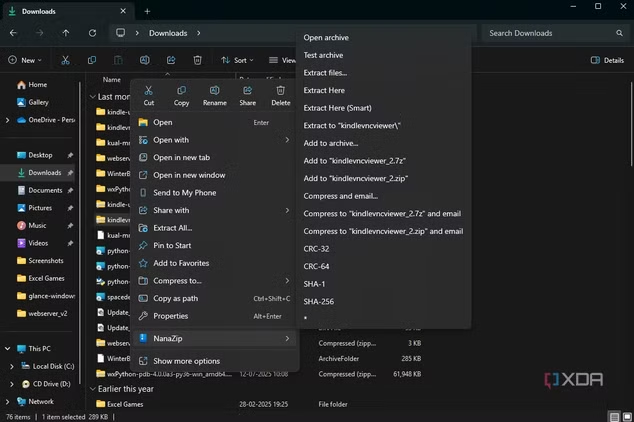Open Home in the sidebar
634x422 pixels.
pyautogui.click(x=38, y=85)
